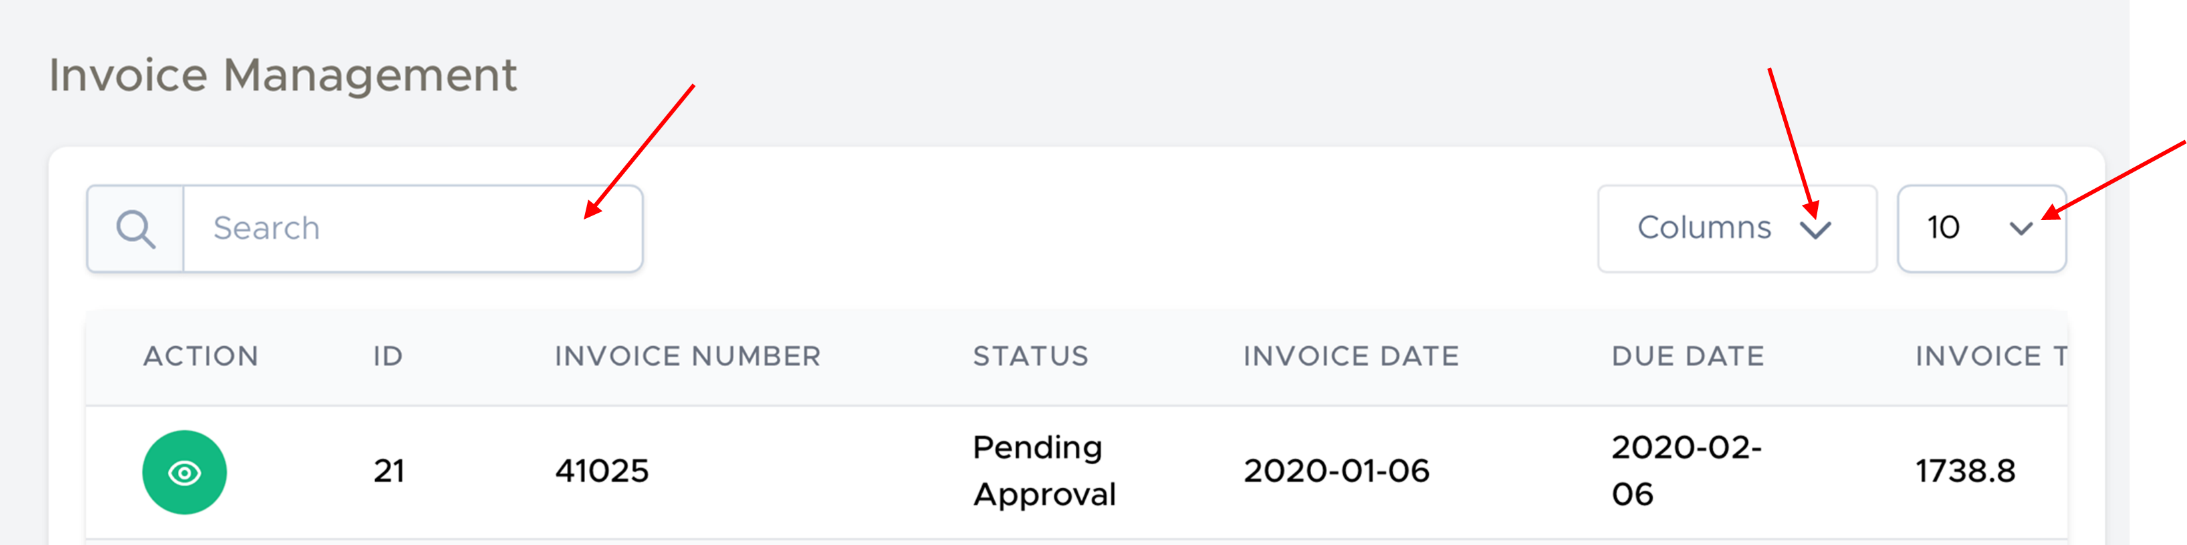This screenshot has height=545, width=2187.
Task: Click the invoice number 41025 cell
Action: click(x=602, y=471)
